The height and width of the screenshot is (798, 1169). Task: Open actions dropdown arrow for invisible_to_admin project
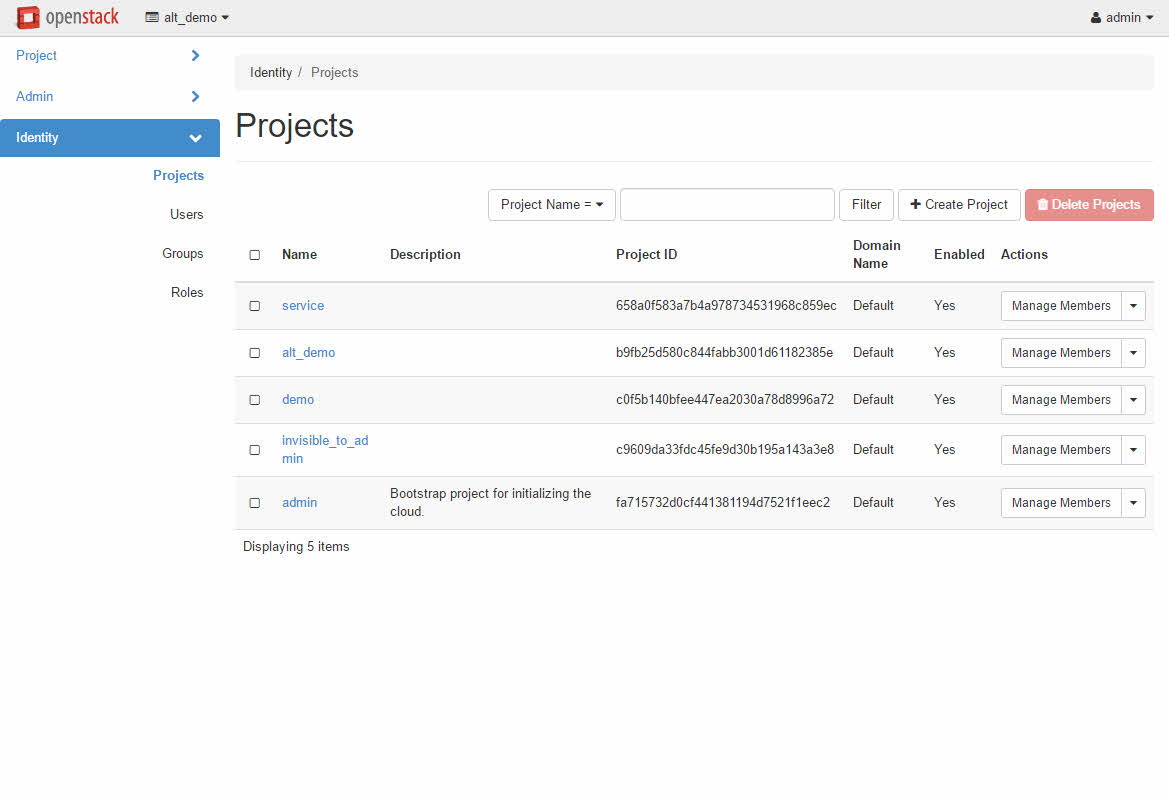(x=1133, y=450)
